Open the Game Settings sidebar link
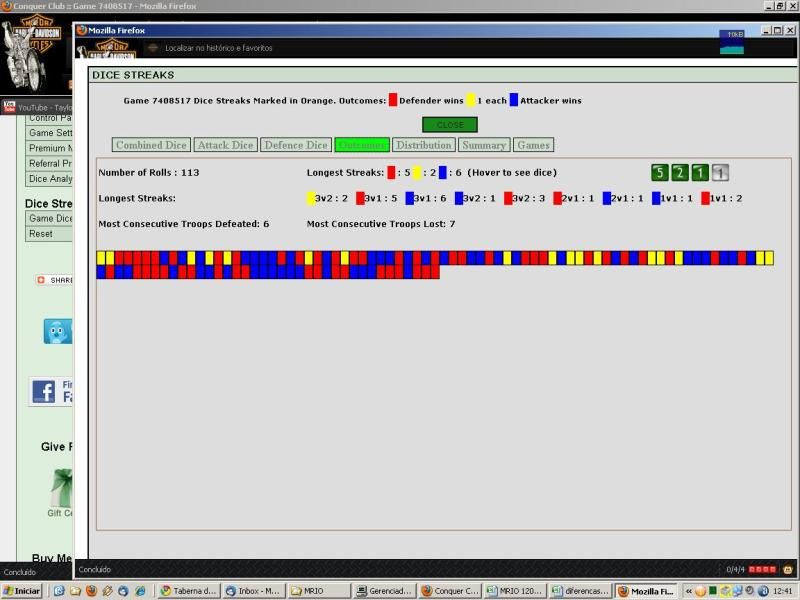Image resolution: width=800 pixels, height=600 pixels. [49, 133]
